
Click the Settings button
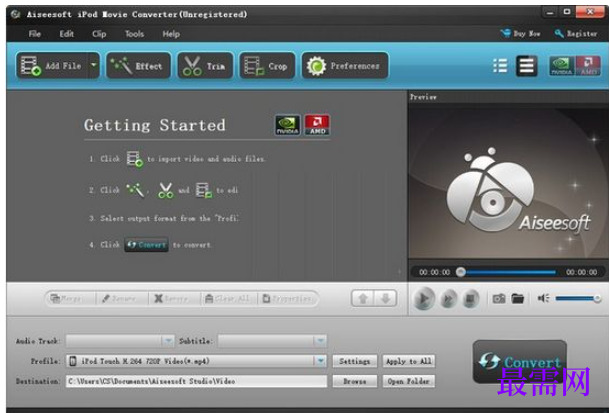(x=355, y=361)
